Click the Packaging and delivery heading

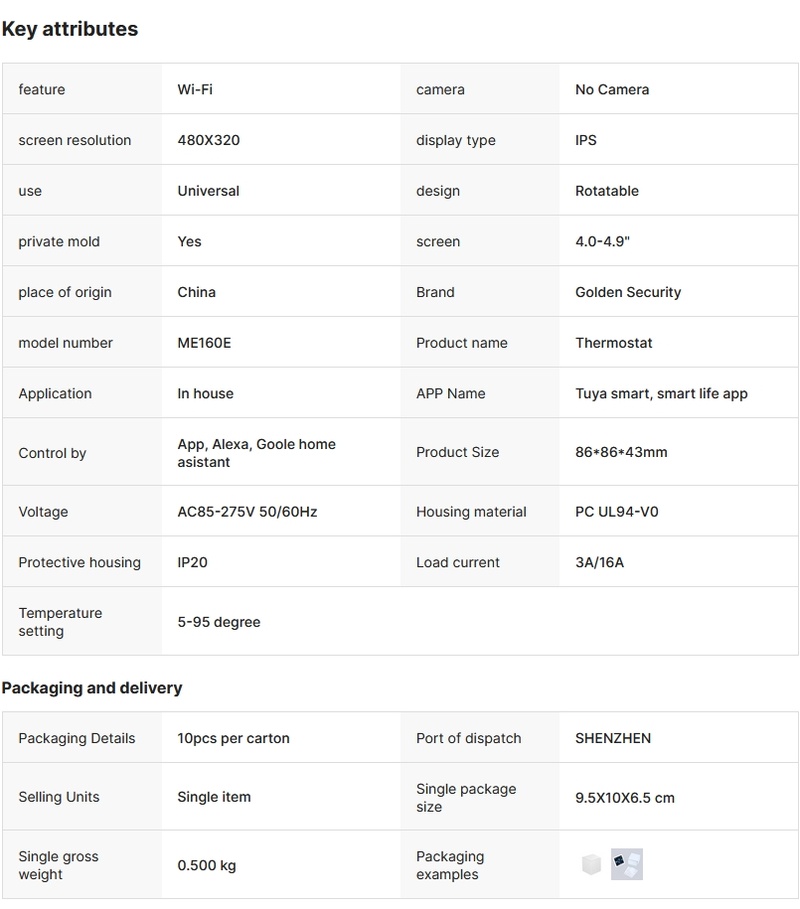[x=92, y=688]
